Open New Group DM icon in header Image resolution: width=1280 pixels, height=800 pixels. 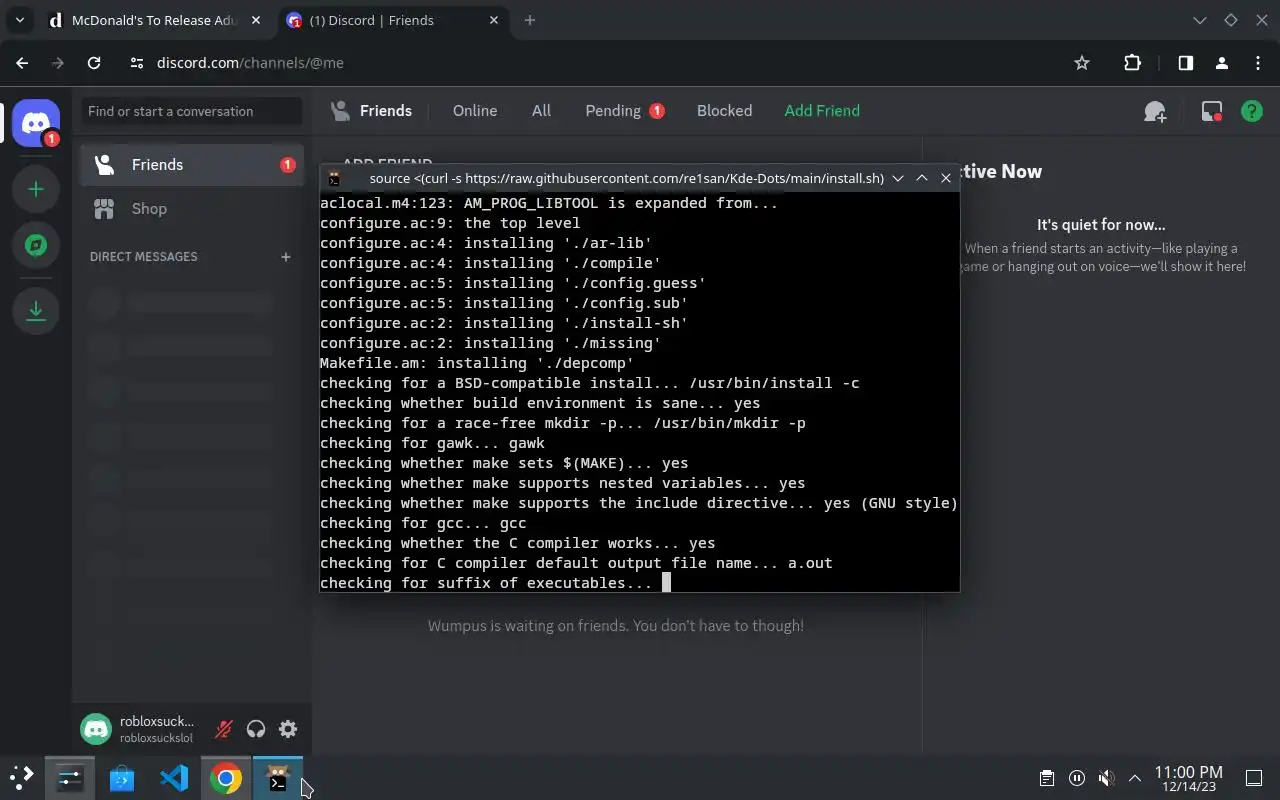(1155, 111)
